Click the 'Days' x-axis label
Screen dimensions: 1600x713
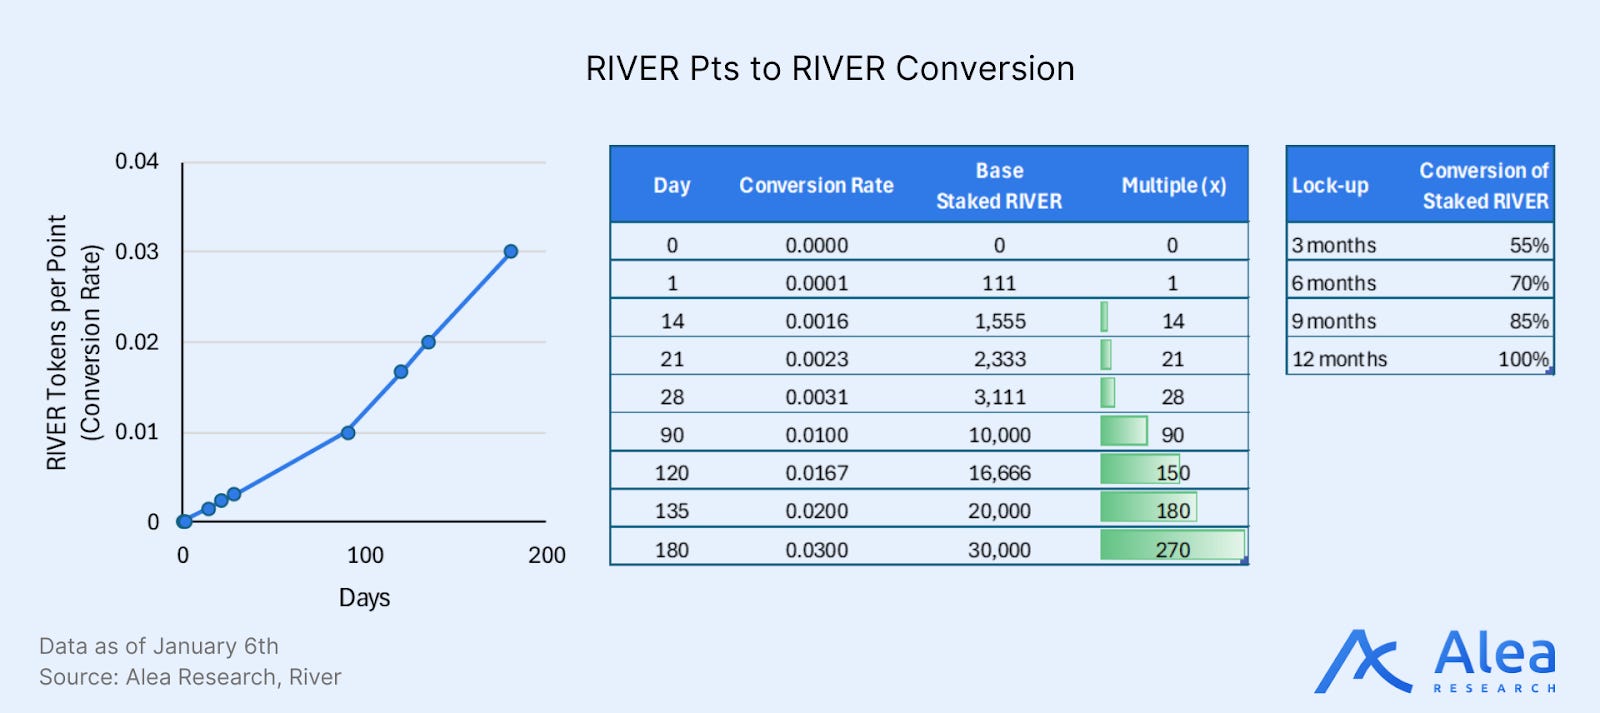(364, 598)
